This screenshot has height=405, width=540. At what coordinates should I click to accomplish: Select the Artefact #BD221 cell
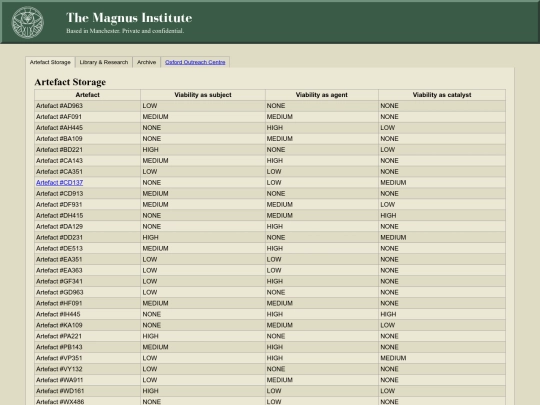tap(87, 150)
